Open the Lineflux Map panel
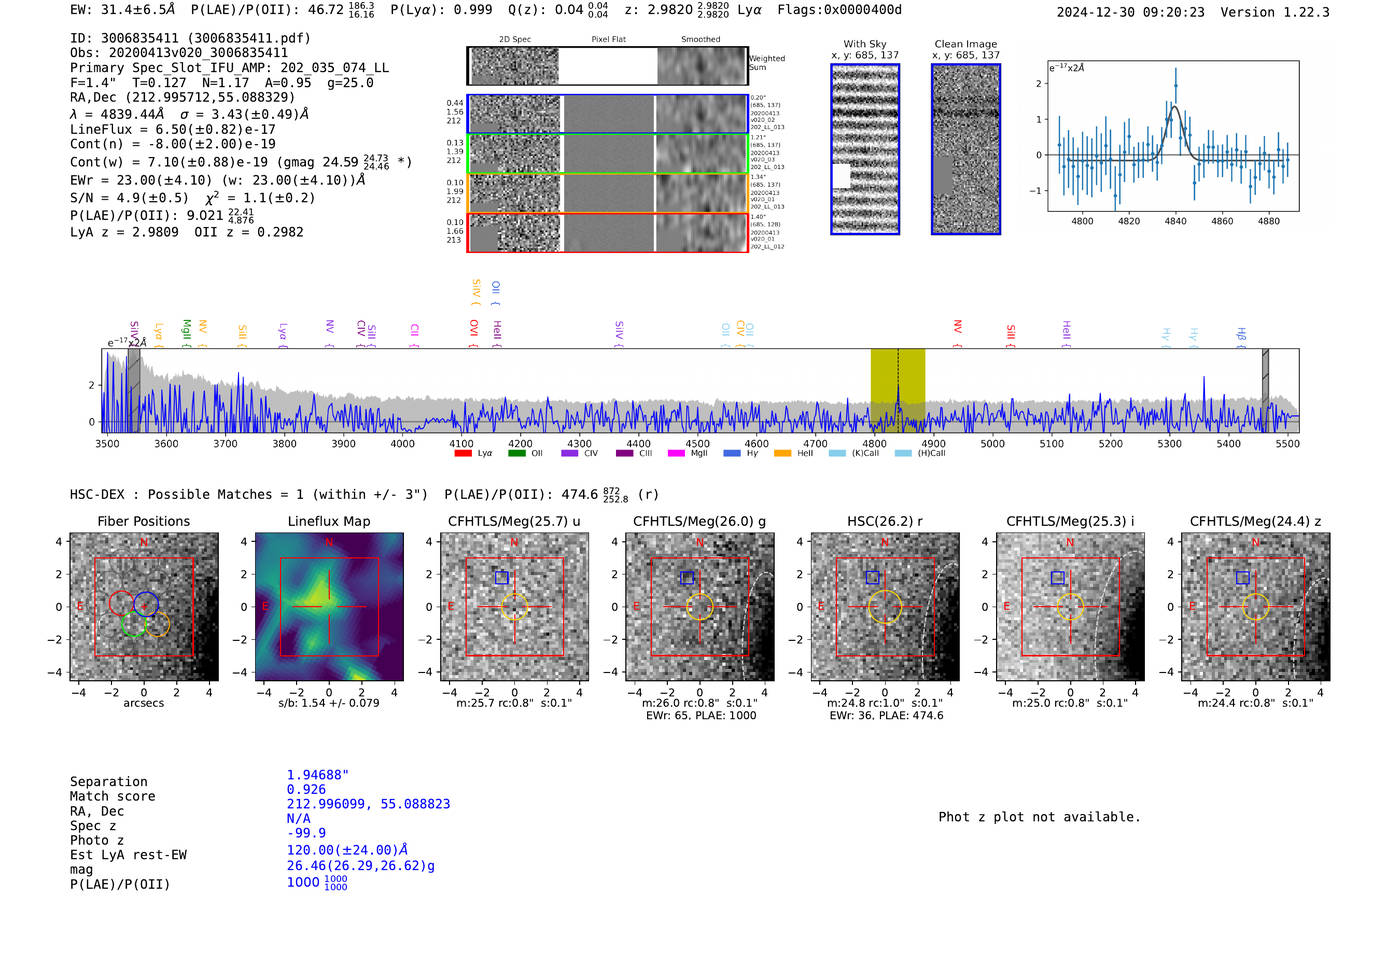1400x953 pixels. click(x=329, y=607)
